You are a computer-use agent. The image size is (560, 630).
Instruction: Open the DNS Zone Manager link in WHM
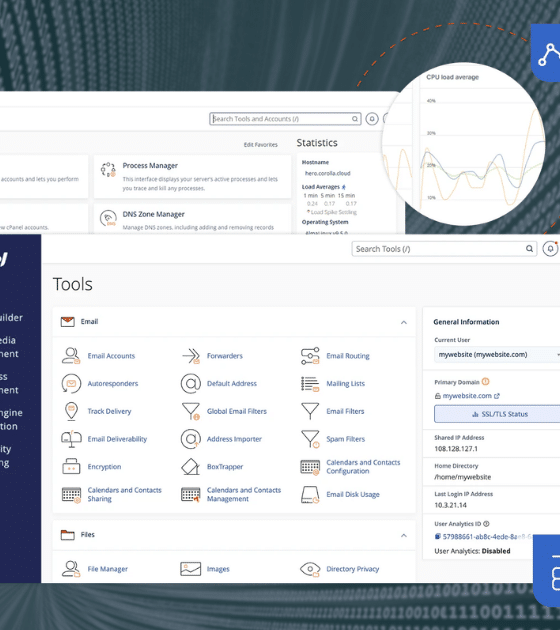(x=153, y=214)
